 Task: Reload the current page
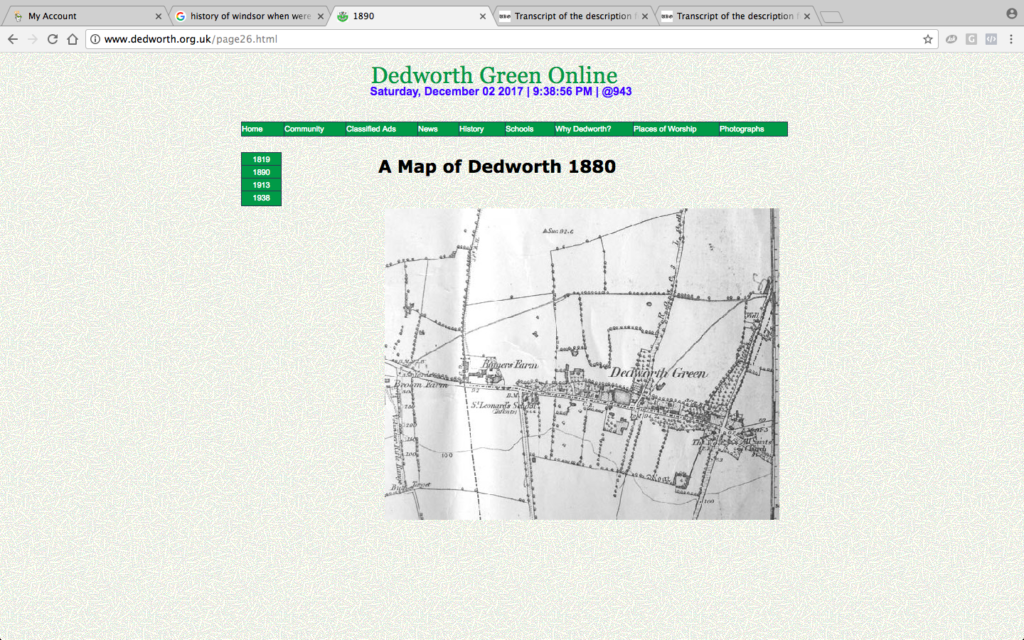pyautogui.click(x=52, y=39)
